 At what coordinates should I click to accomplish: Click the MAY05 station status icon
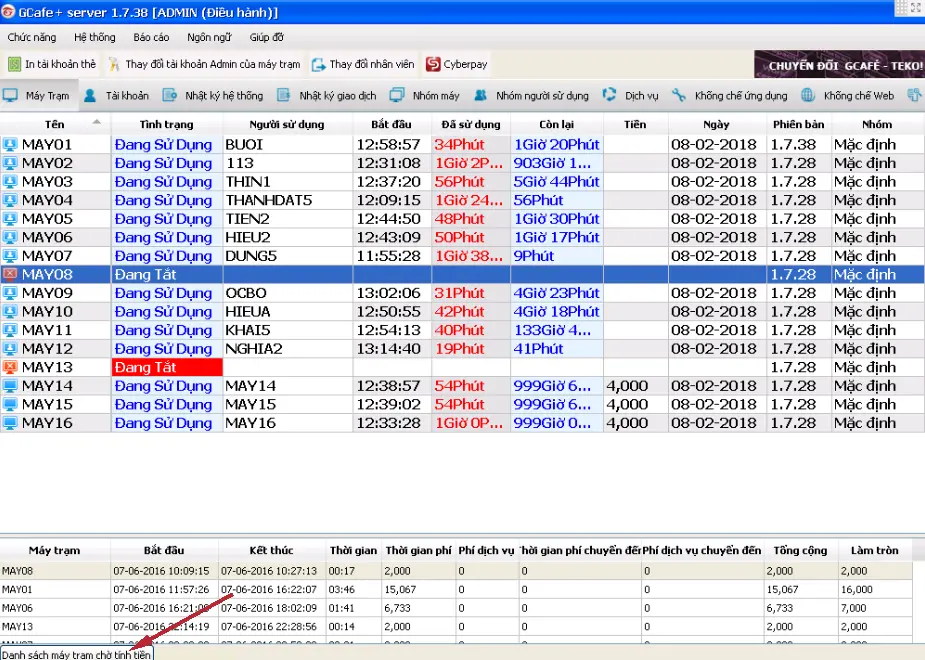click(10, 219)
